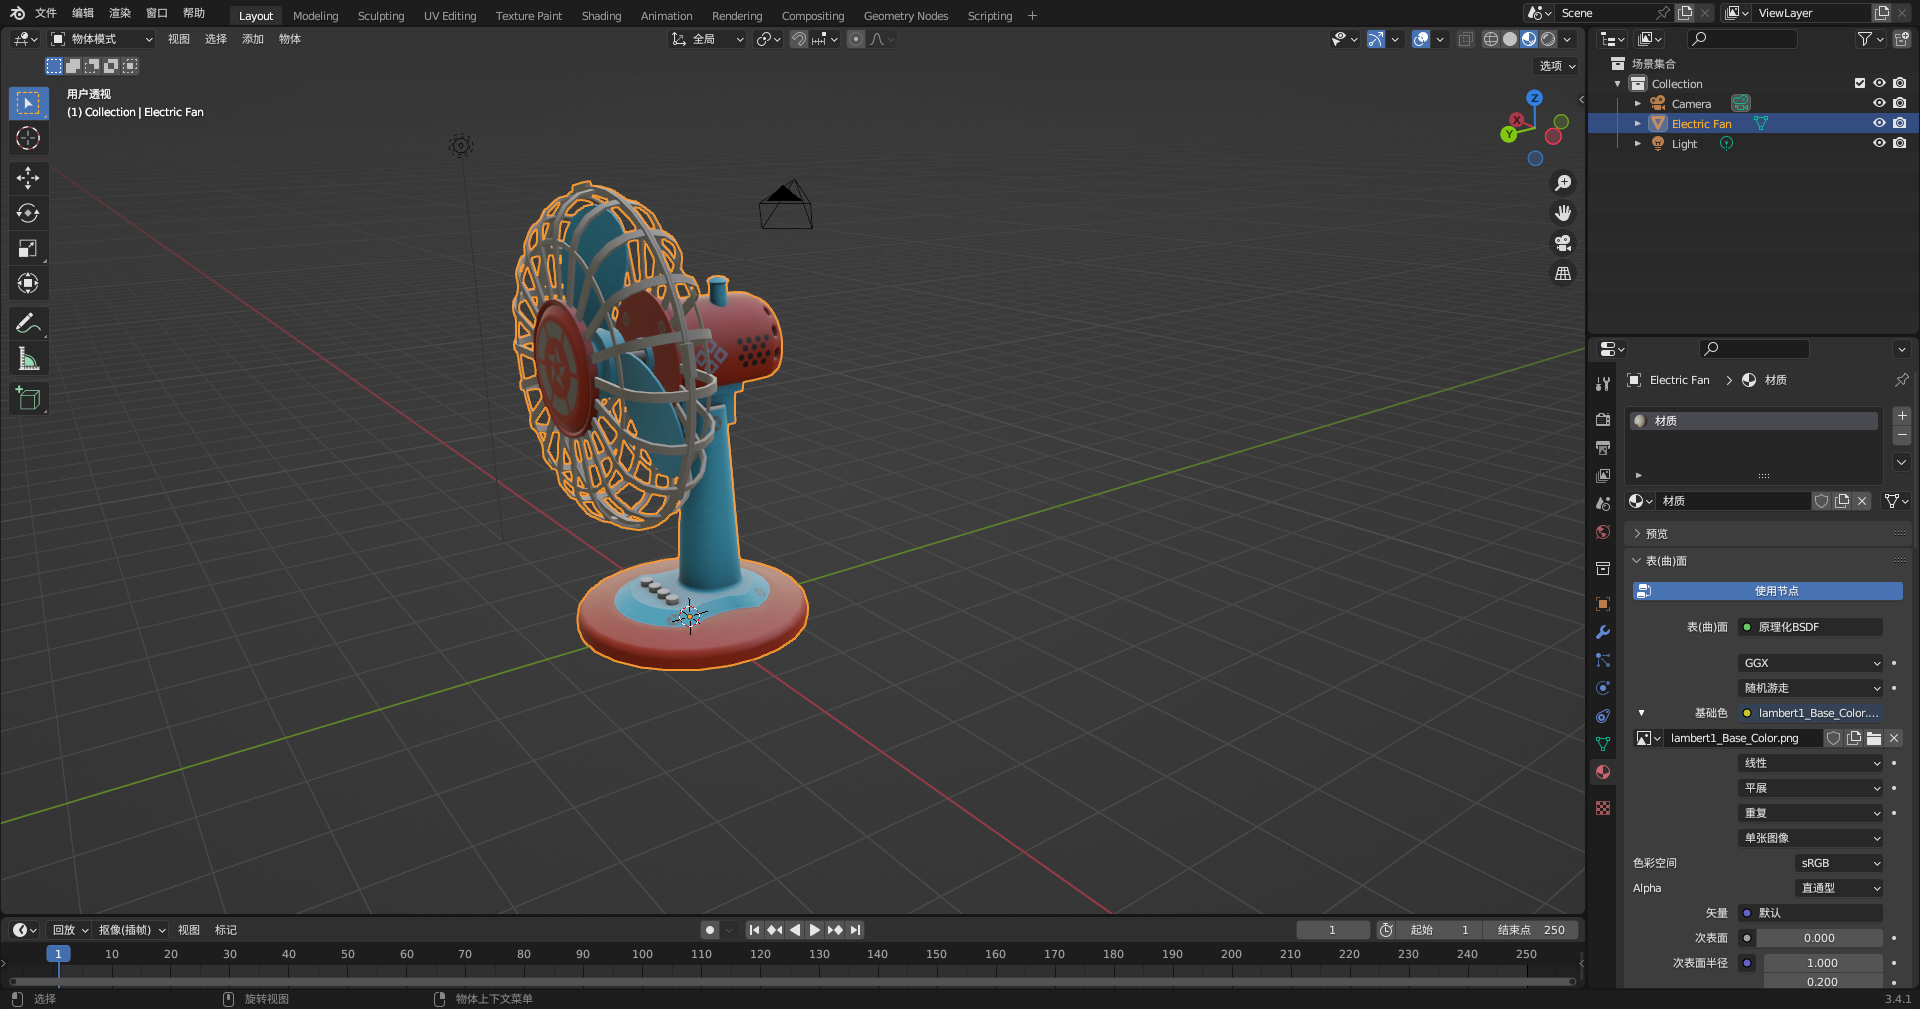Viewport: 1920px width, 1009px height.
Task: Switch to orthographic view grid icon
Action: click(1562, 273)
